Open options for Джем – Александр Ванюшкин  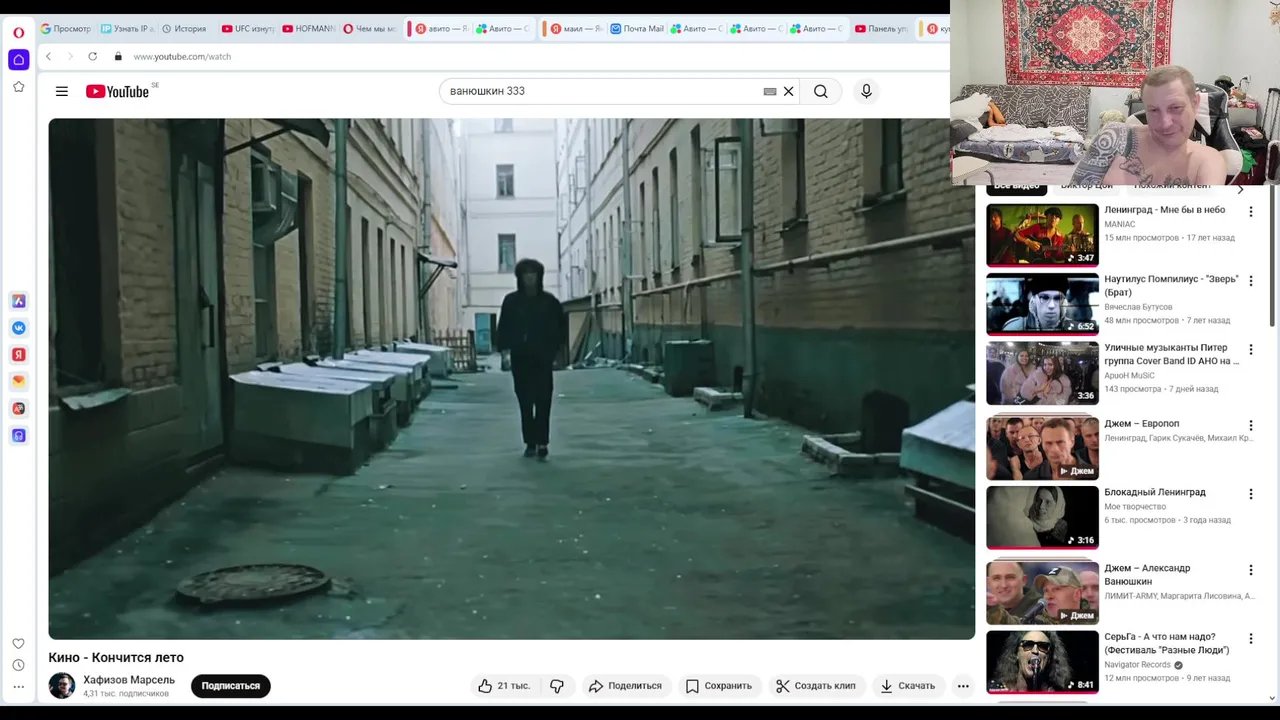(1250, 570)
